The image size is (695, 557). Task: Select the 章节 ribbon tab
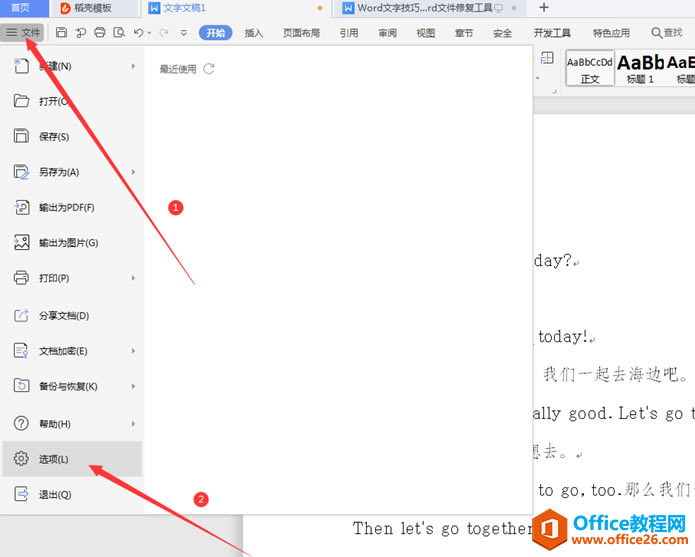click(464, 33)
